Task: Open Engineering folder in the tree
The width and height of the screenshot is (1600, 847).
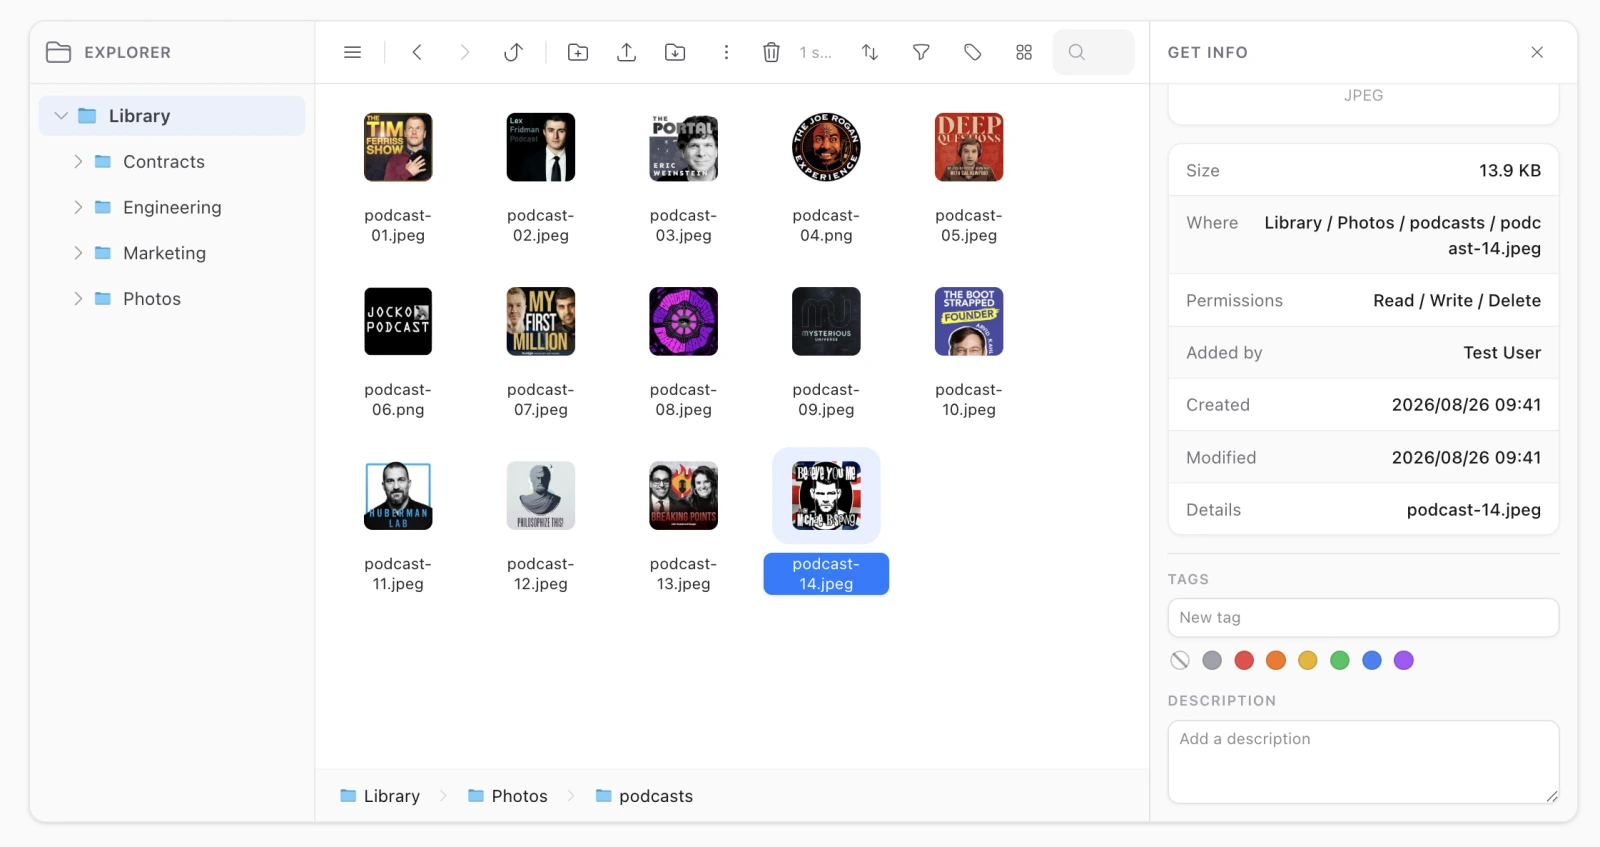Action: tap(172, 208)
